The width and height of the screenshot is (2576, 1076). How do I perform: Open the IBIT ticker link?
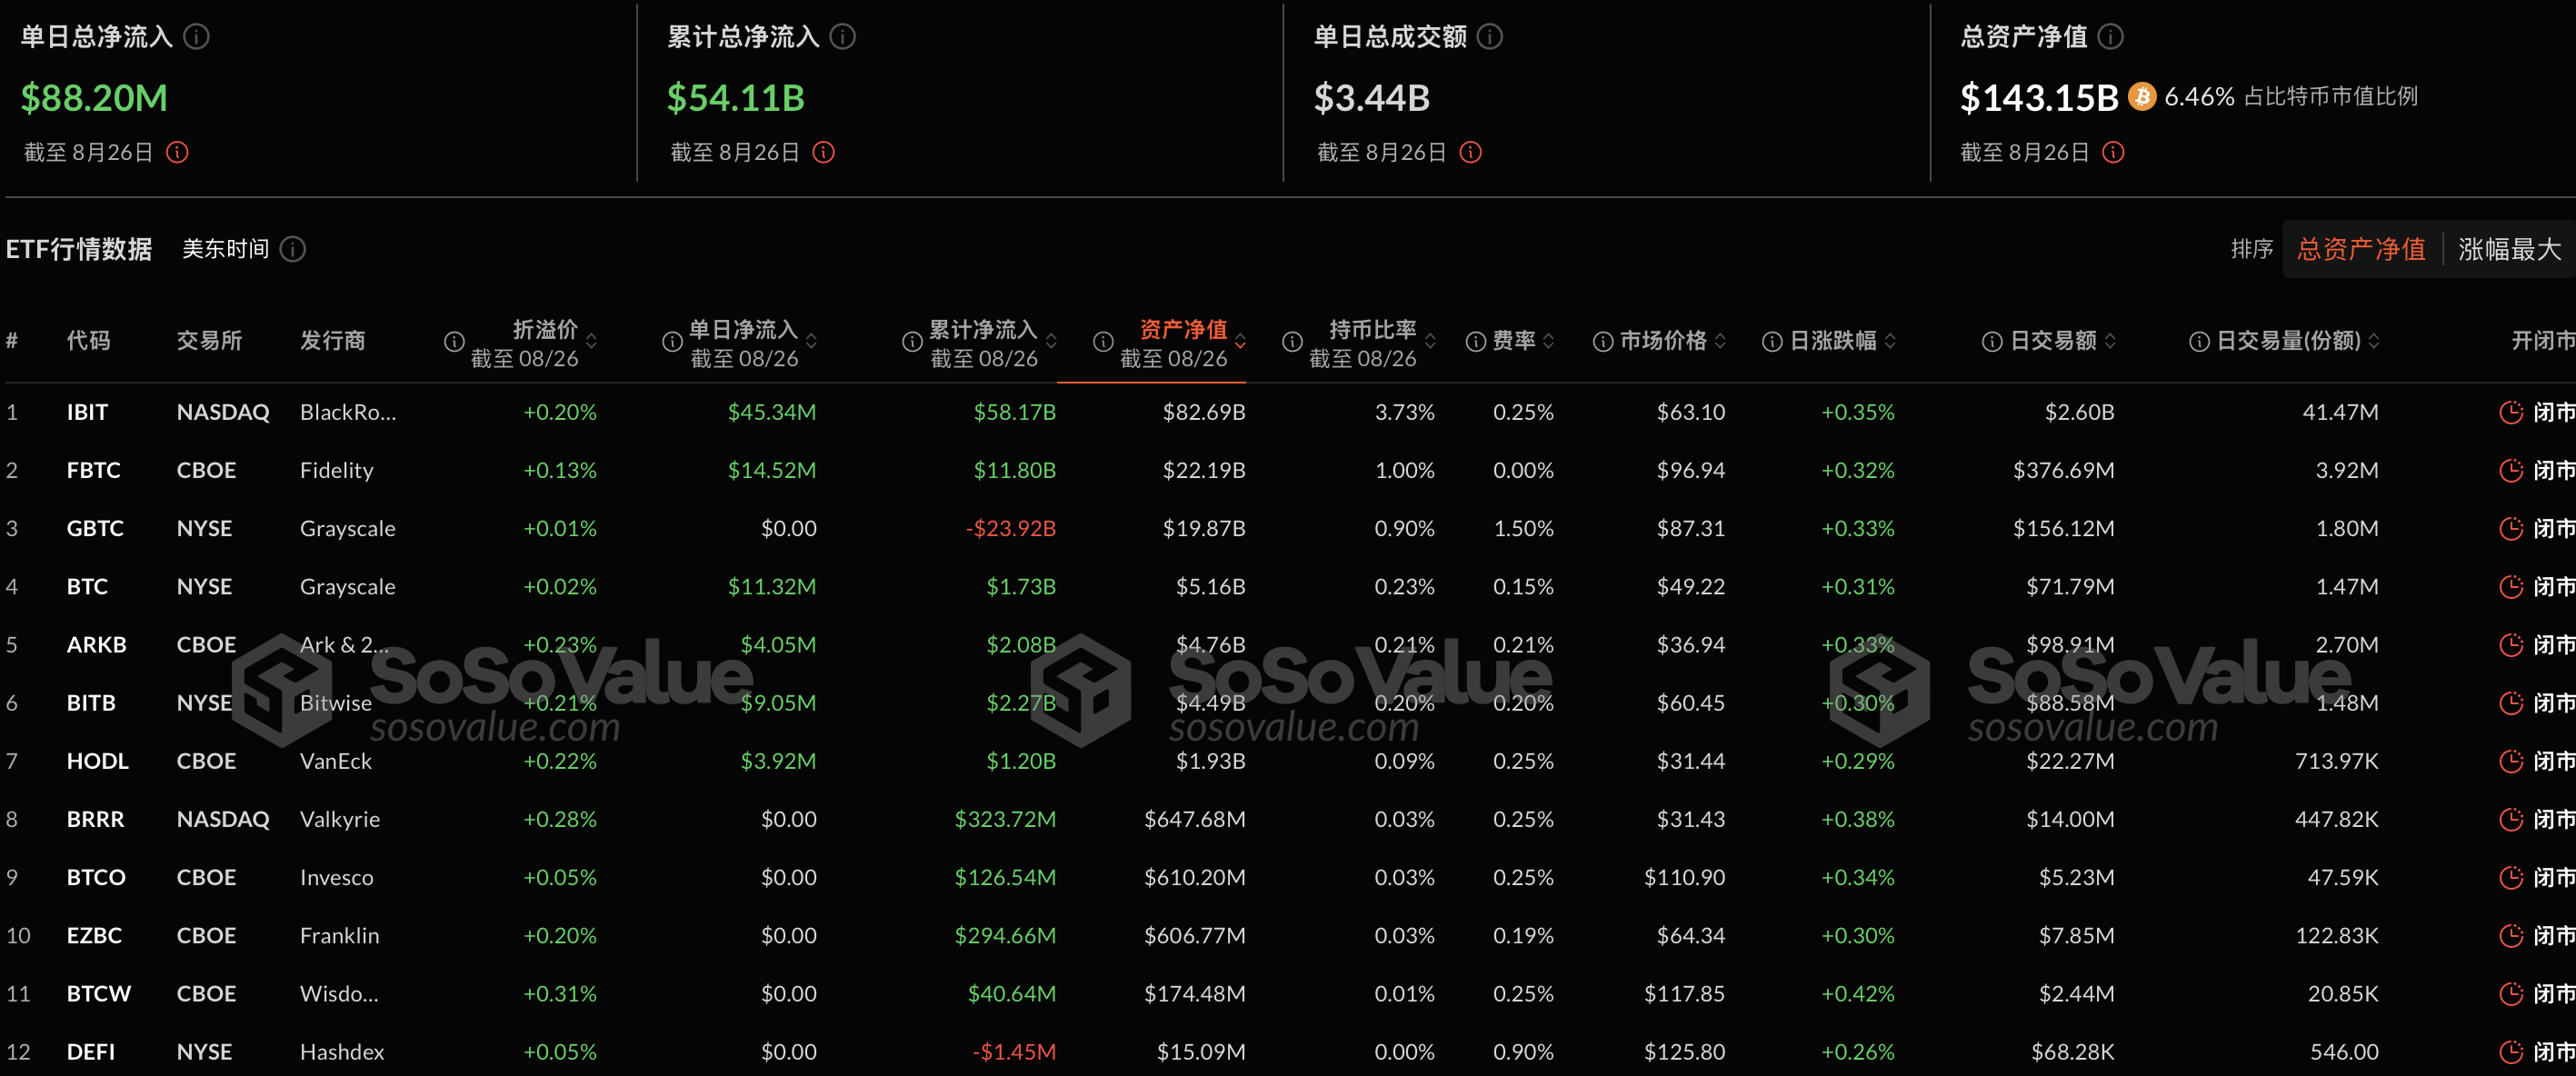click(x=87, y=412)
